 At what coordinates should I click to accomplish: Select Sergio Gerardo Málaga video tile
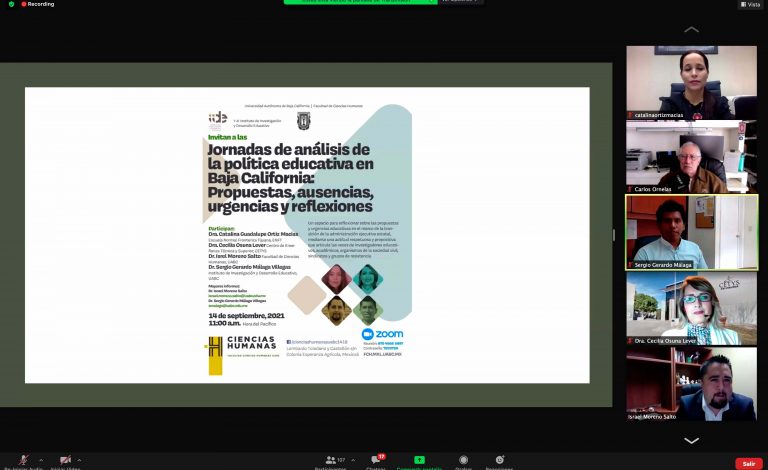[x=691, y=231]
